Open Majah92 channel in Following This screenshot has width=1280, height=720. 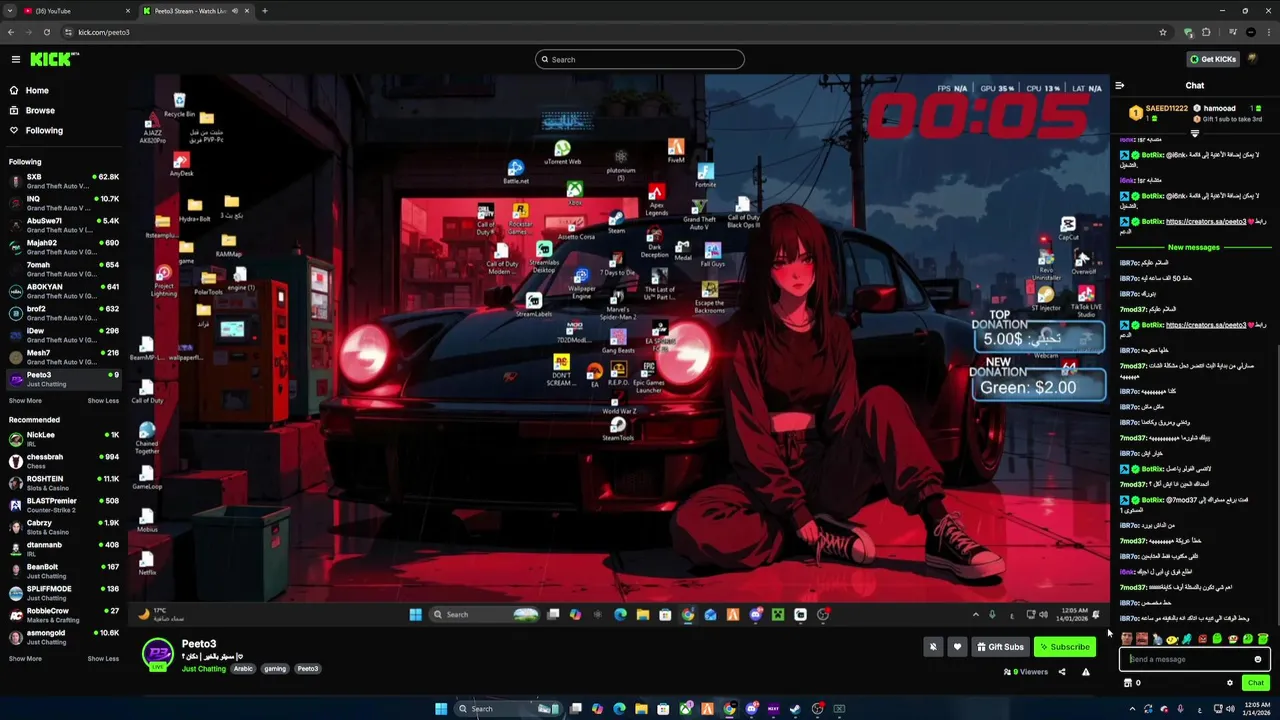(x=62, y=247)
